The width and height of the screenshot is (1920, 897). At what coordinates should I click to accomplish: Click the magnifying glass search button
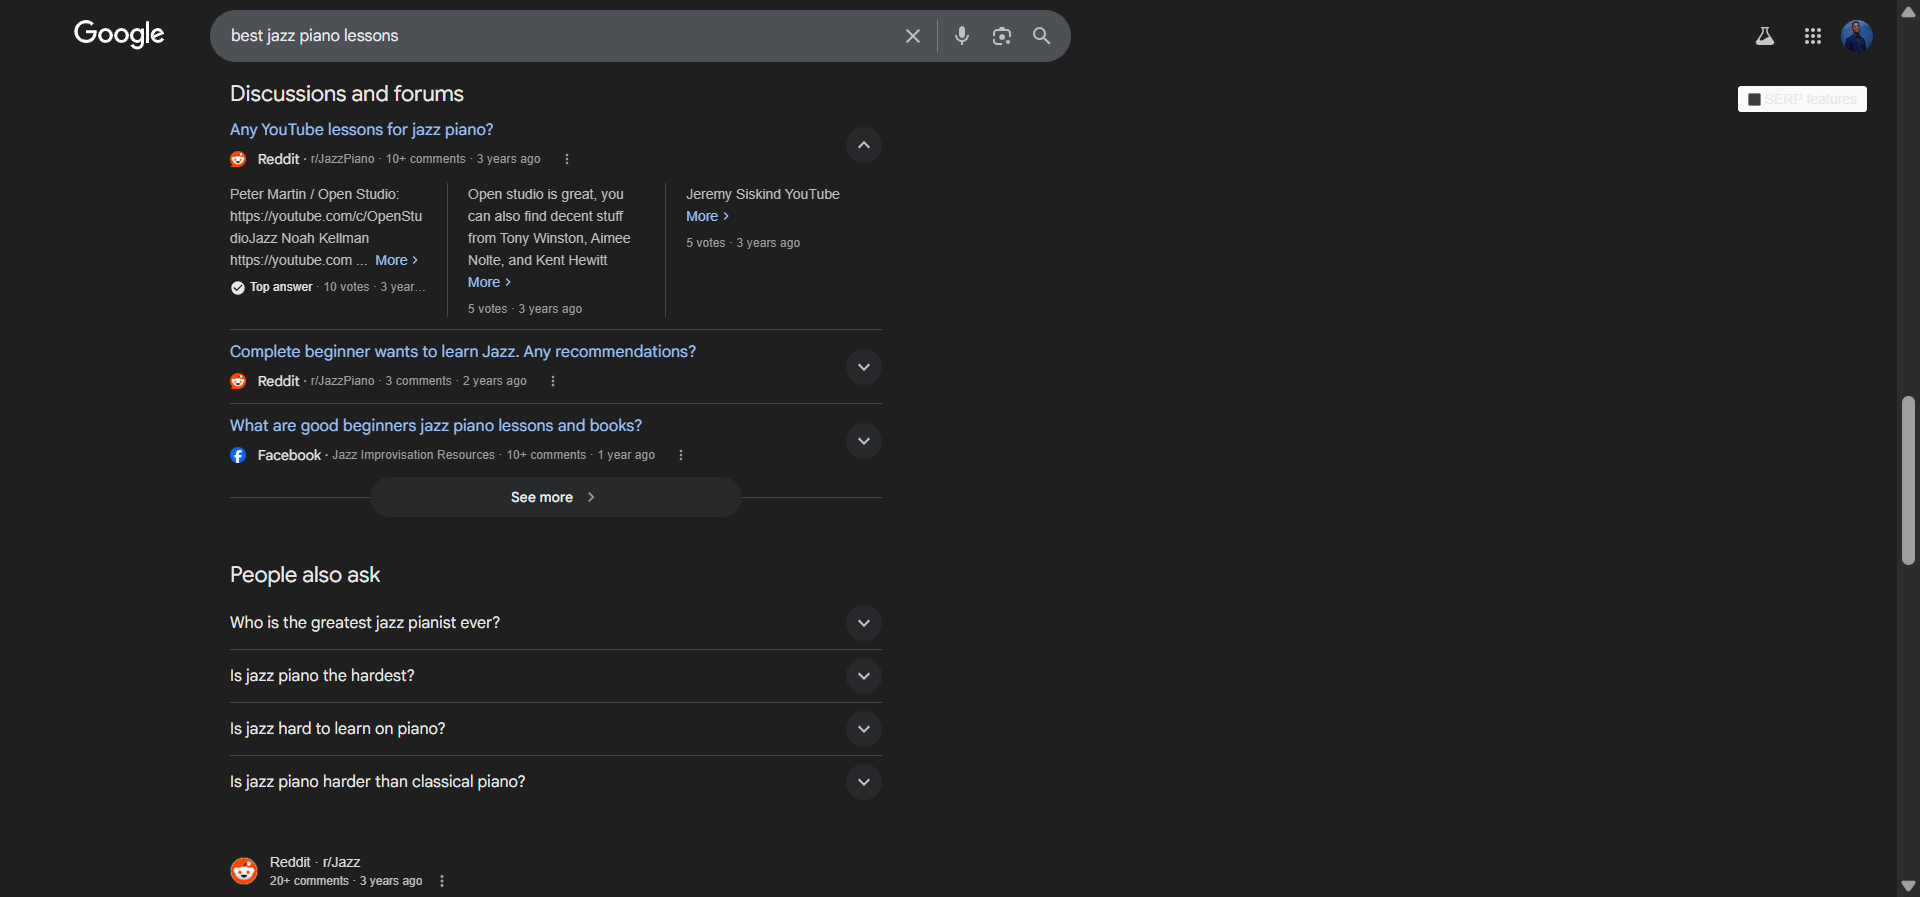pos(1041,36)
